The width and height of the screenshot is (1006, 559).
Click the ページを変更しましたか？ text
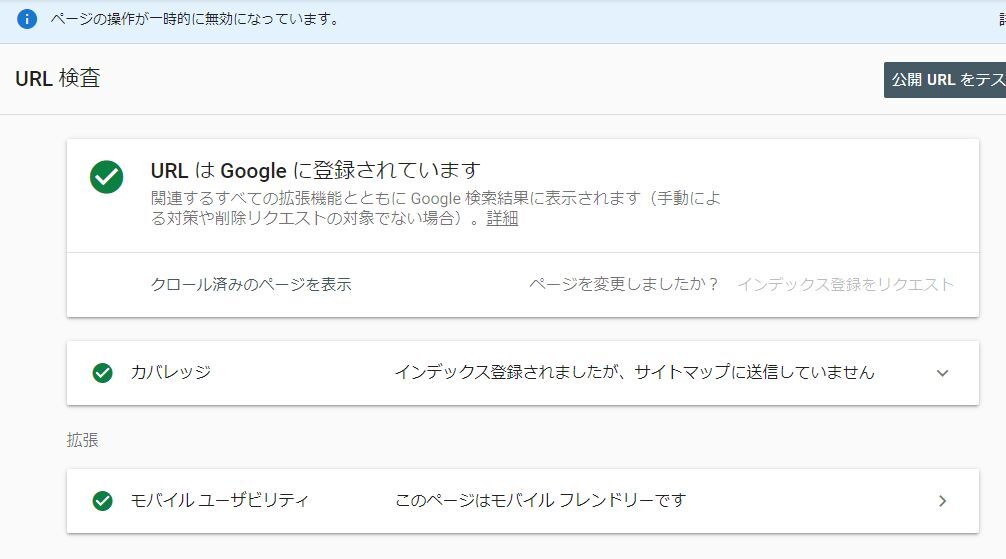(x=624, y=284)
